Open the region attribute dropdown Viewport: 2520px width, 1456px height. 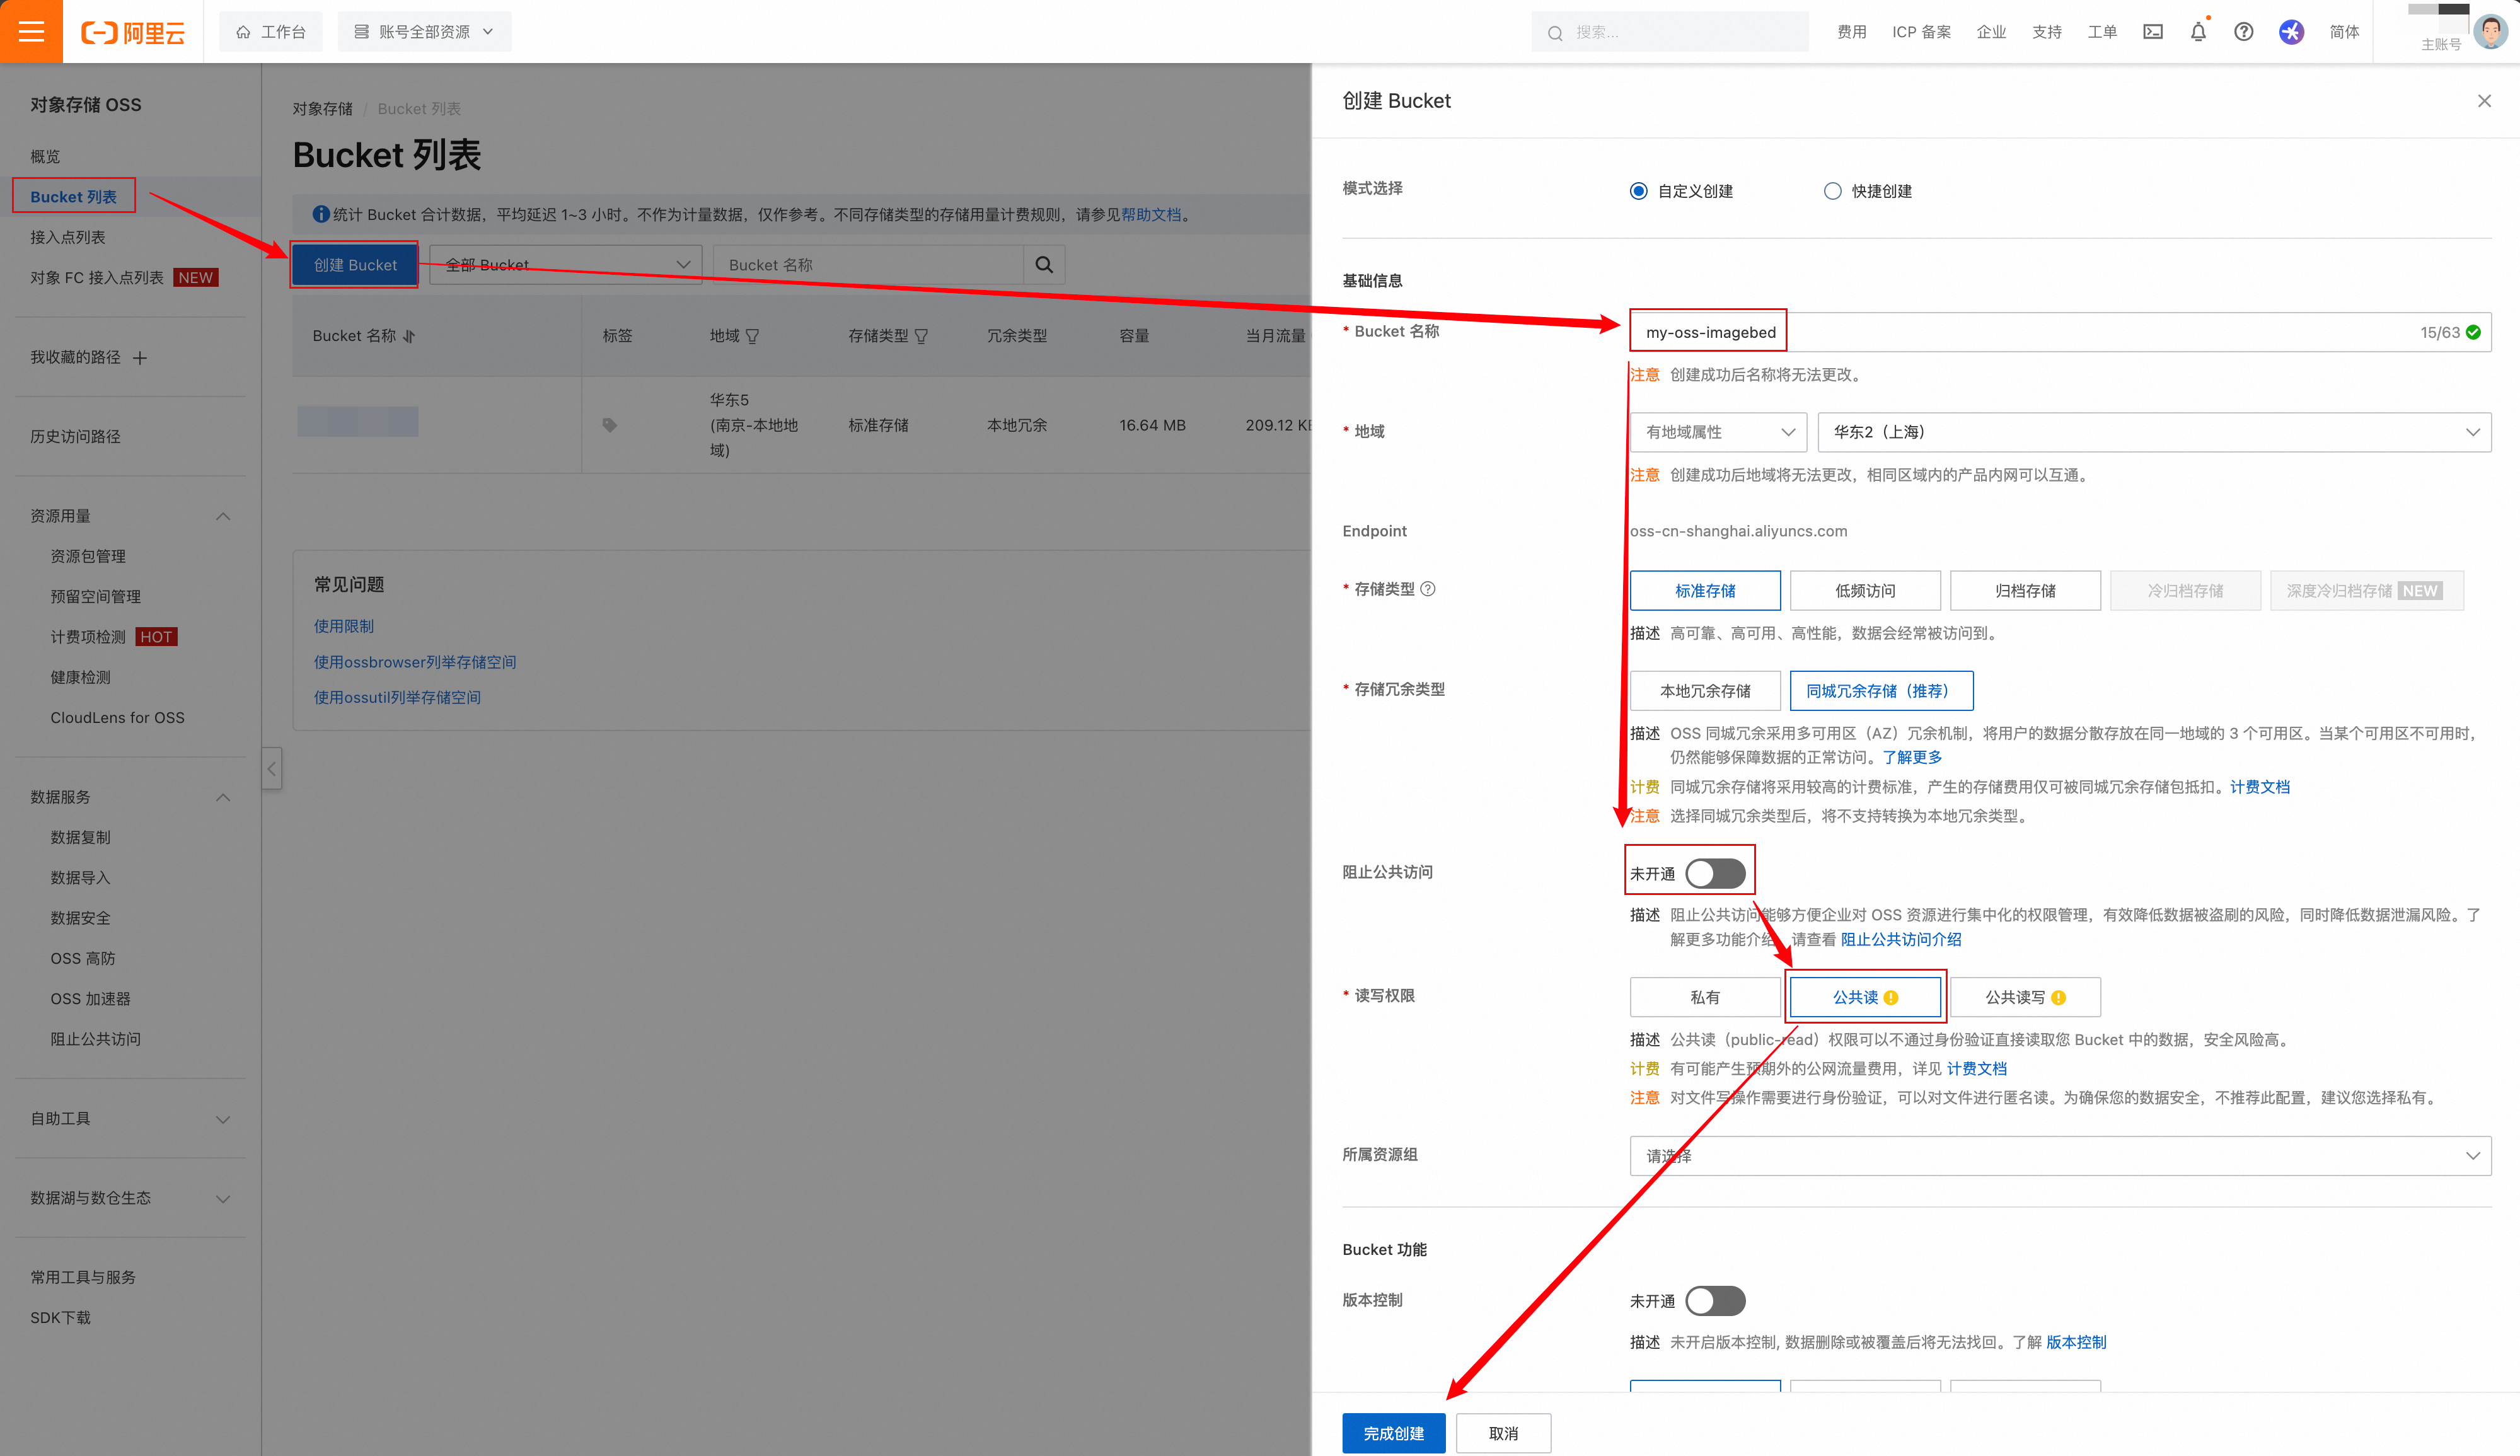pos(1718,432)
